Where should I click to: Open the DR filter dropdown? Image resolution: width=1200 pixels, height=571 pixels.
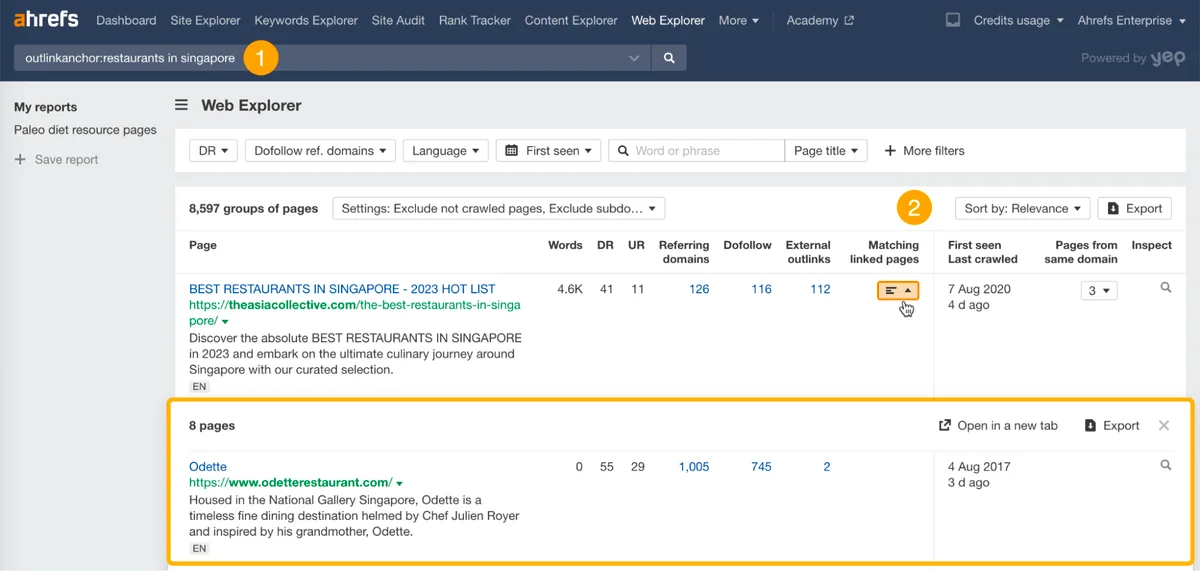[x=213, y=151]
